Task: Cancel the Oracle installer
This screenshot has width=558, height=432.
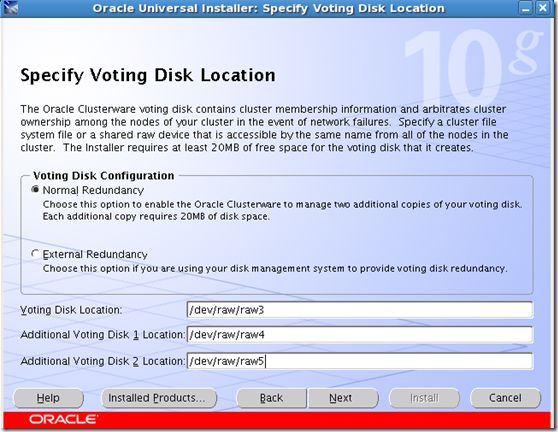Action: 505,398
